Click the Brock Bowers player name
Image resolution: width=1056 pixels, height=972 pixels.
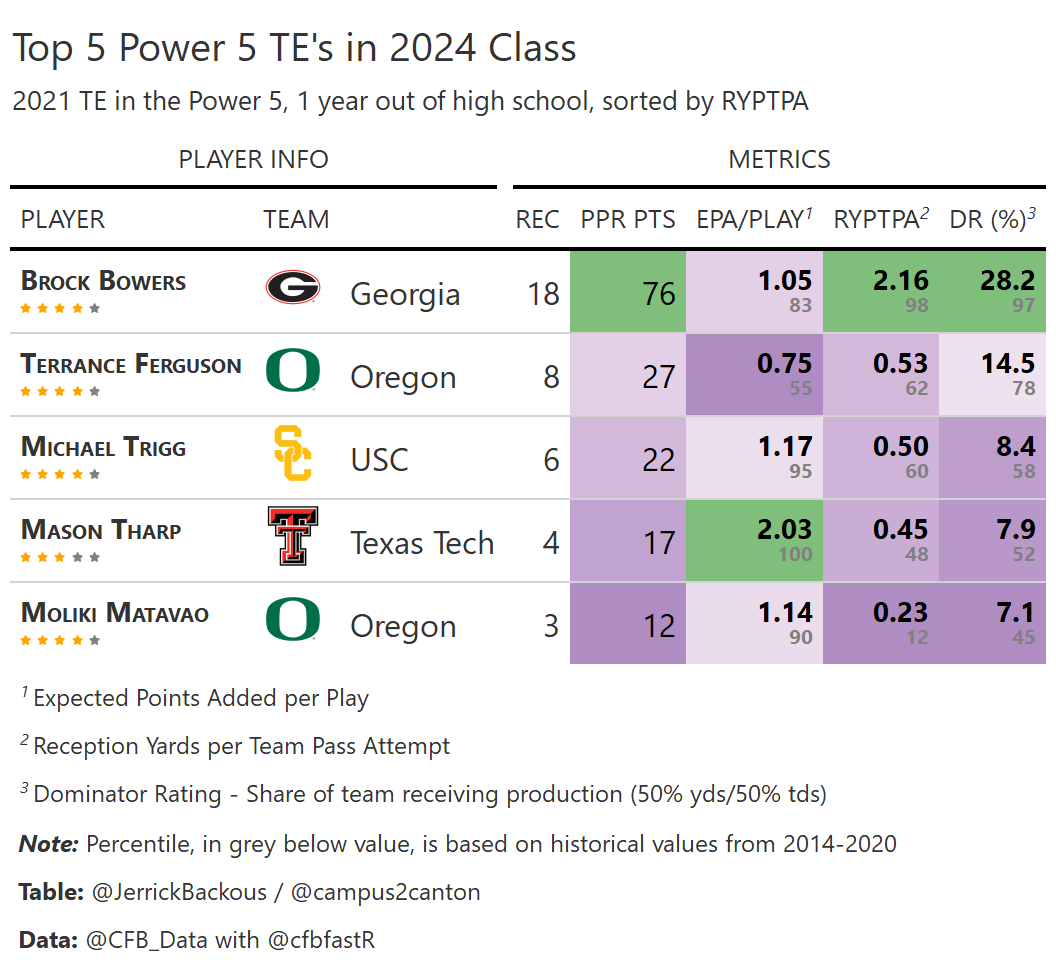(103, 281)
